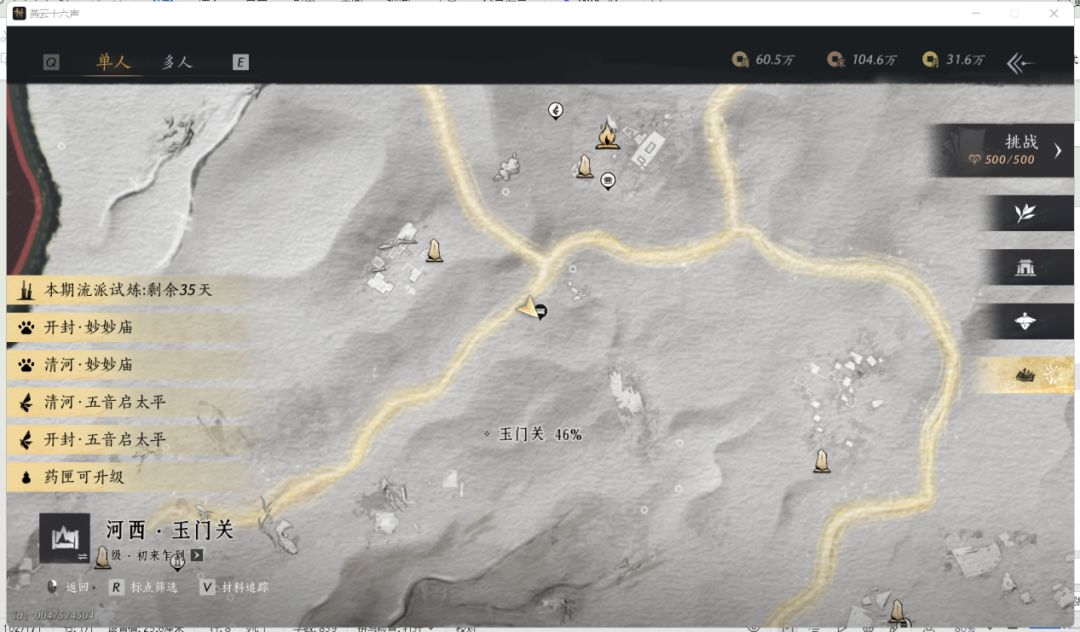Open 开封·五音启太平 entry
Viewport: 1080px width, 632px height.
tap(127, 439)
